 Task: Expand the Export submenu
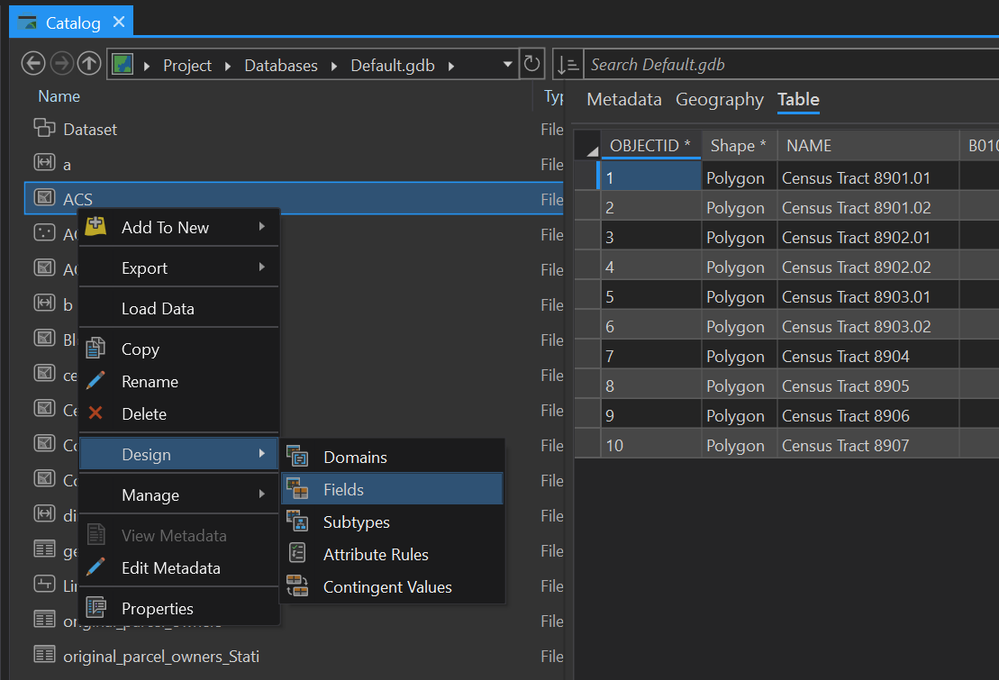262,268
